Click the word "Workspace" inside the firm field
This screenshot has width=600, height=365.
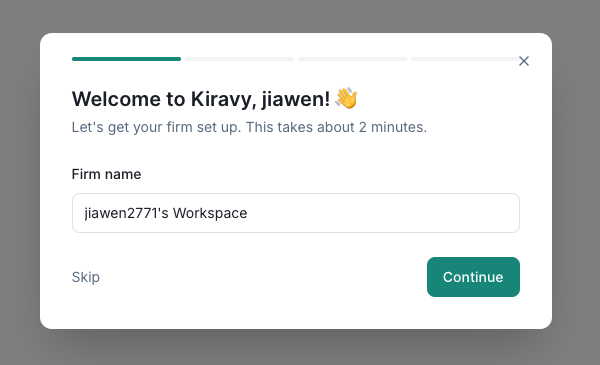(x=210, y=213)
